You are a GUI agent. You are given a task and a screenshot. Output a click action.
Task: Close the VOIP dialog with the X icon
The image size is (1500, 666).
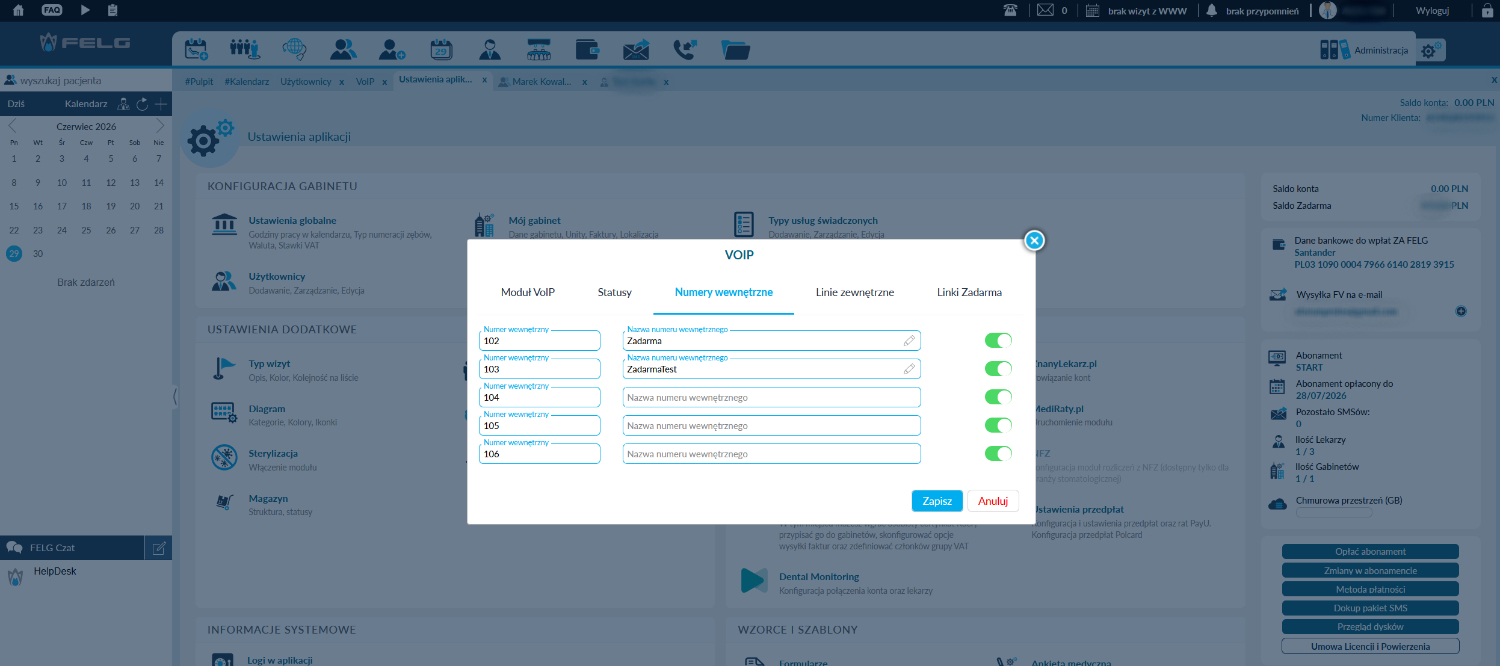coord(1035,240)
